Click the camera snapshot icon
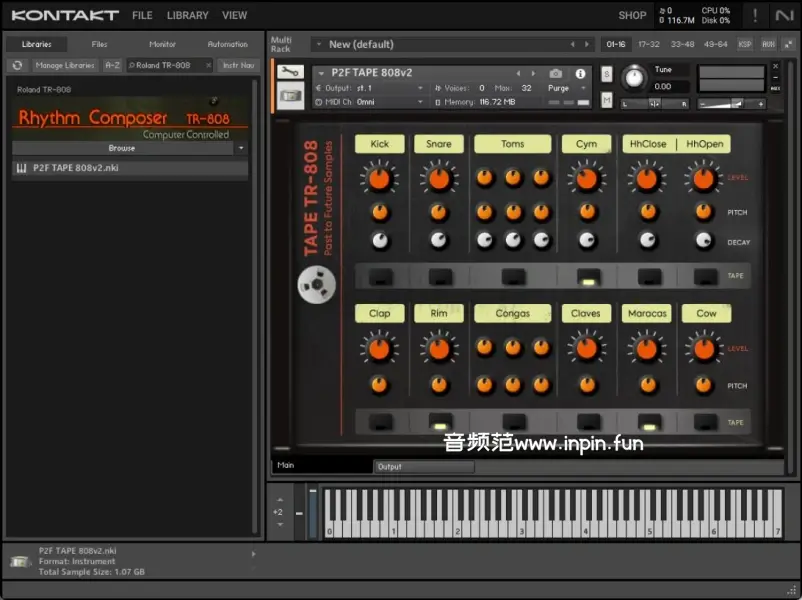This screenshot has width=802, height=600. (556, 73)
